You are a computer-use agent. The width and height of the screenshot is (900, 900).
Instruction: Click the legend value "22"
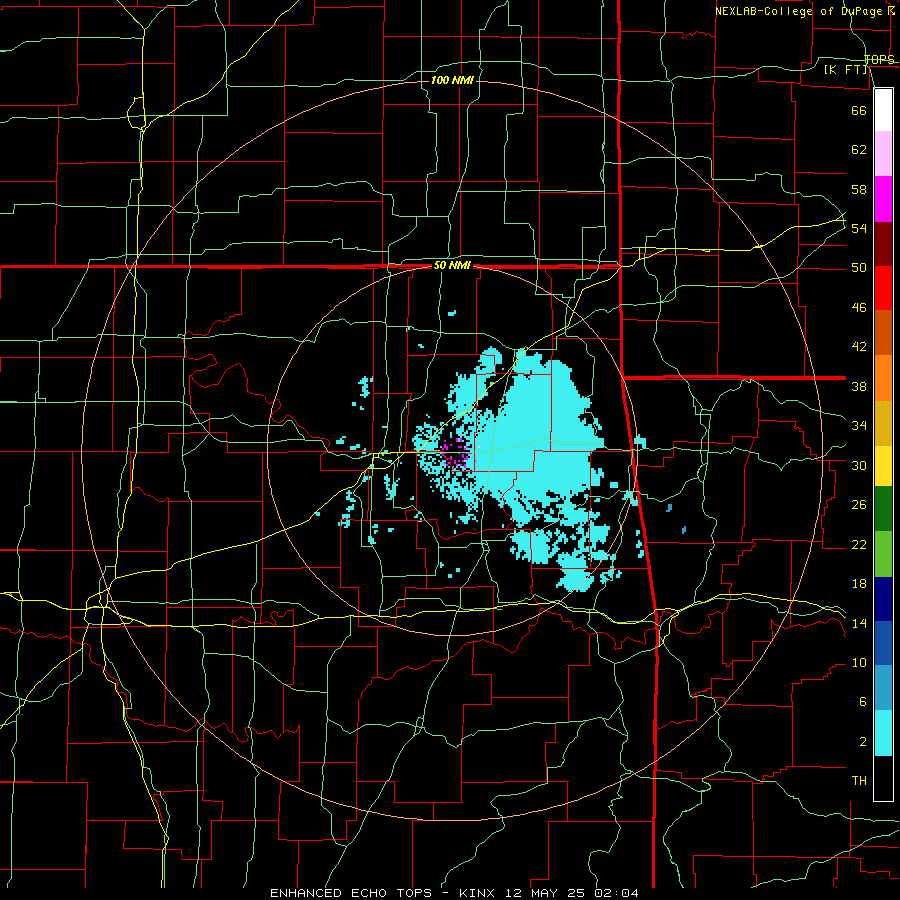tap(859, 544)
